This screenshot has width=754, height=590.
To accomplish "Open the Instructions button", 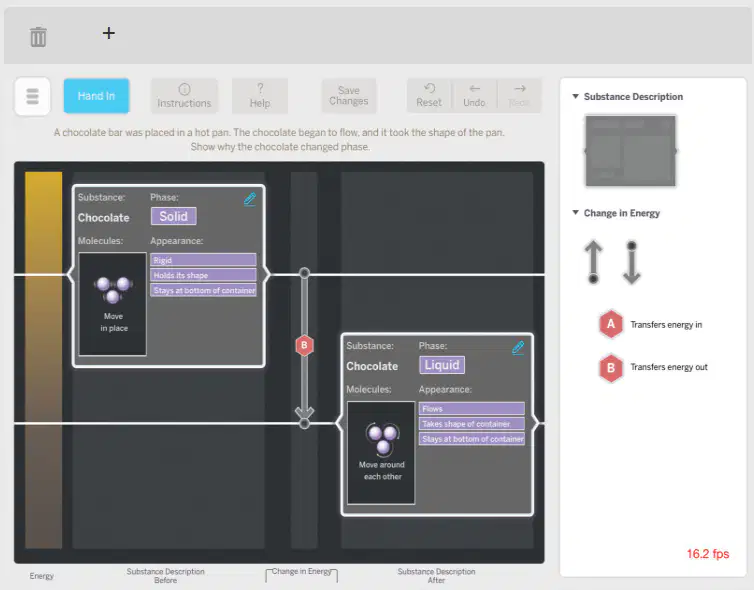I will (184, 96).
